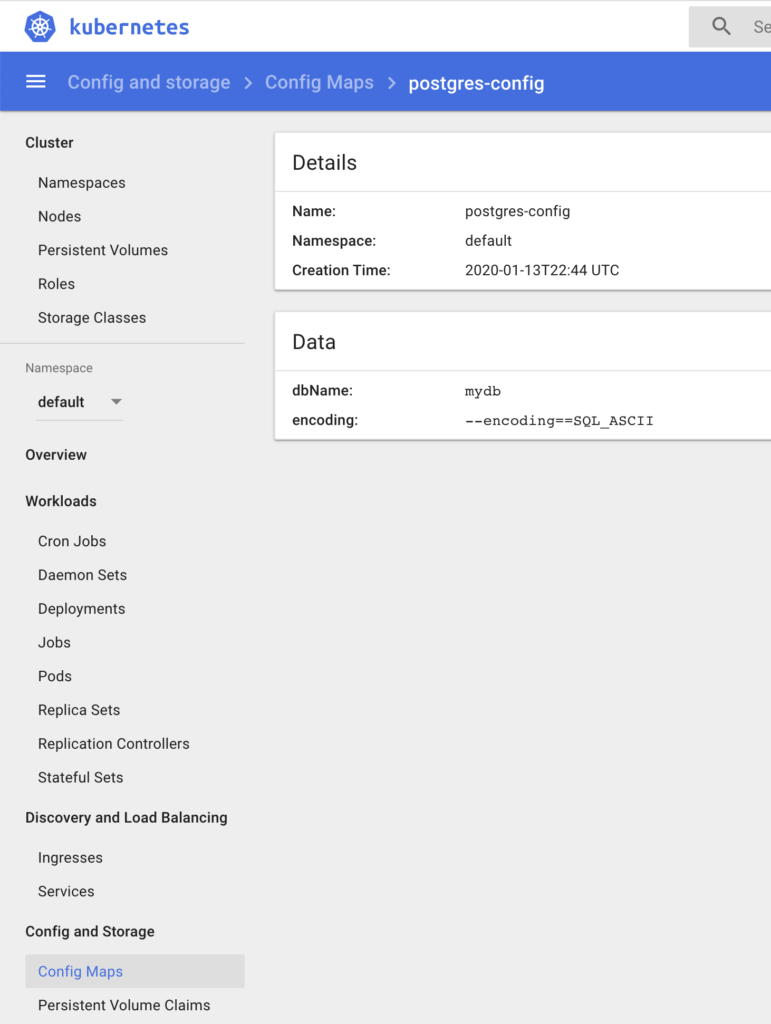Select Config Maps in sidebar
Viewport: 771px width, 1024px height.
pyautogui.click(x=135, y=971)
